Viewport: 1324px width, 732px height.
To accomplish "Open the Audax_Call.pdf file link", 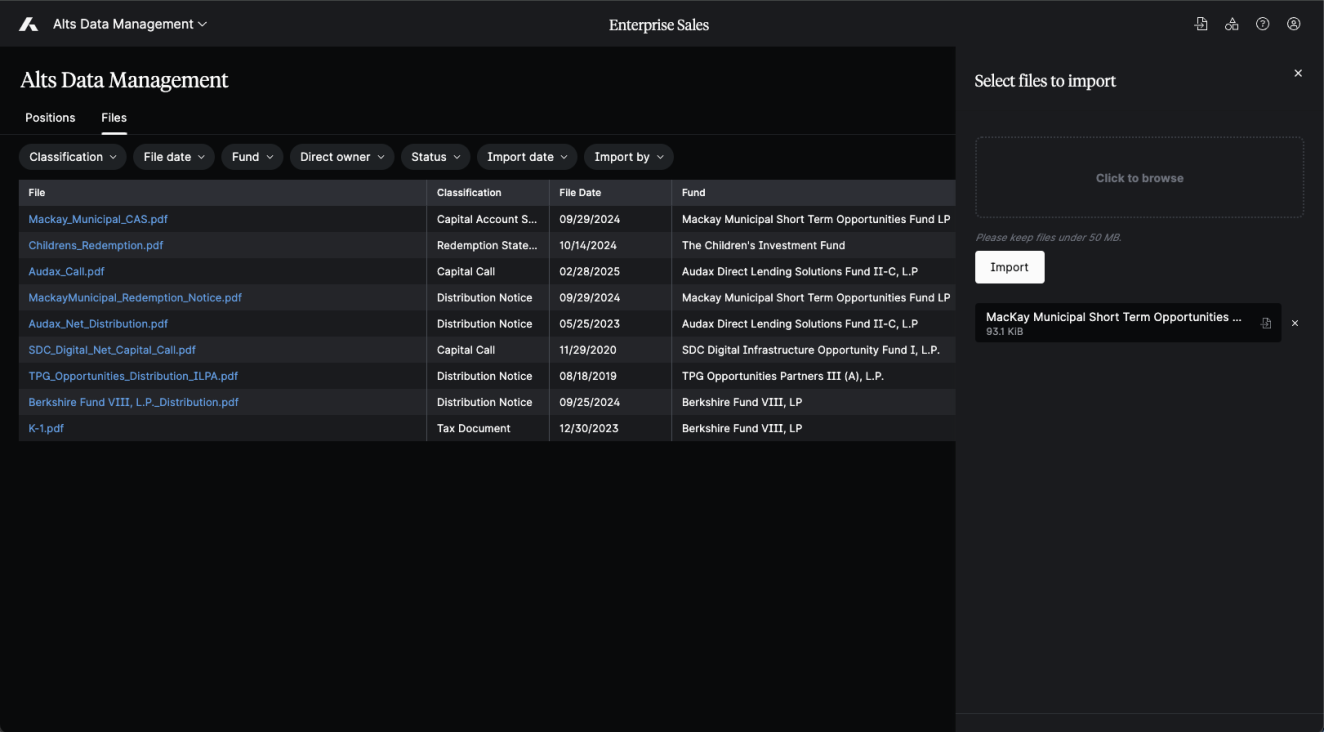I will pos(66,271).
